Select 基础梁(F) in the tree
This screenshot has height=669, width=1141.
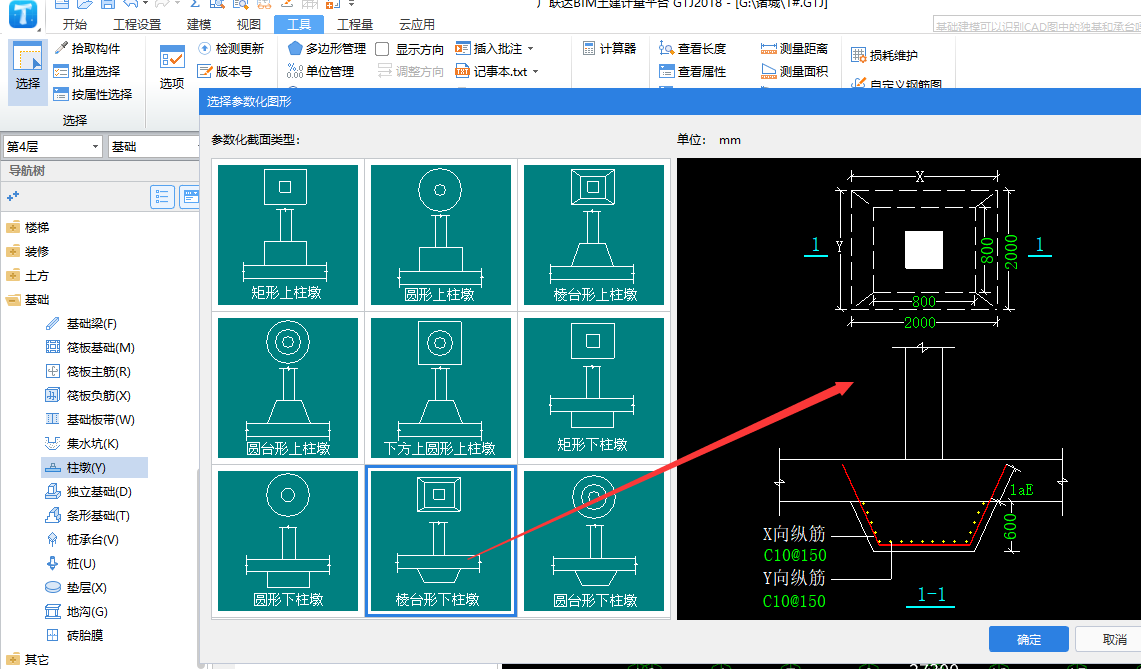(81, 323)
